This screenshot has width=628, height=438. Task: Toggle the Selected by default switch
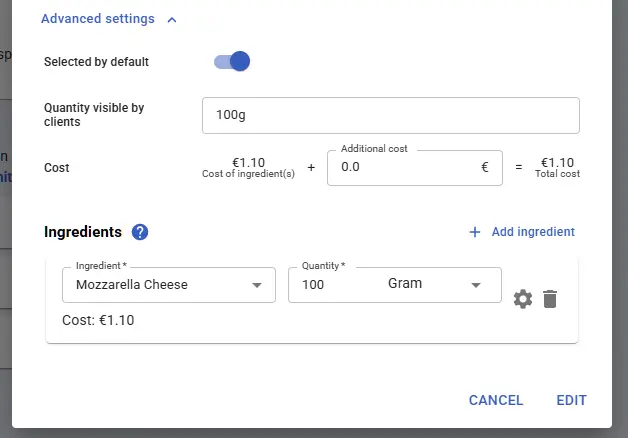[x=232, y=62]
